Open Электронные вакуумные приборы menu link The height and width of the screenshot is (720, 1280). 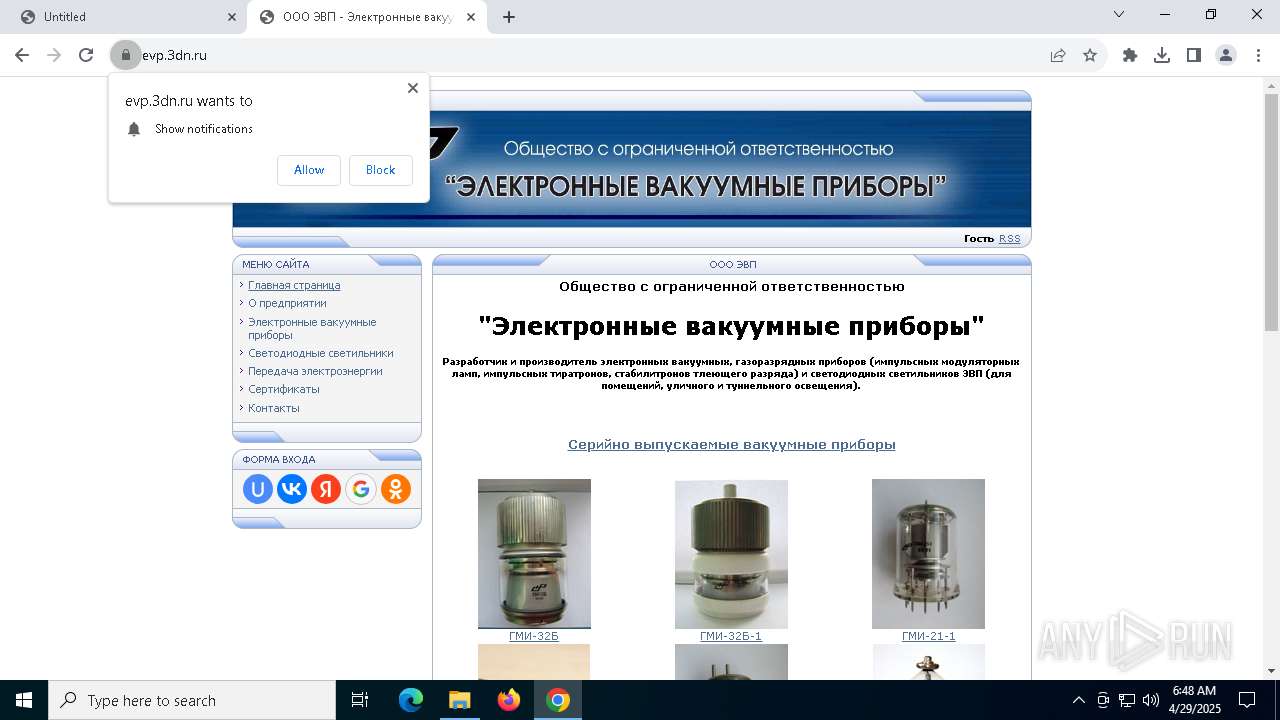[312, 328]
